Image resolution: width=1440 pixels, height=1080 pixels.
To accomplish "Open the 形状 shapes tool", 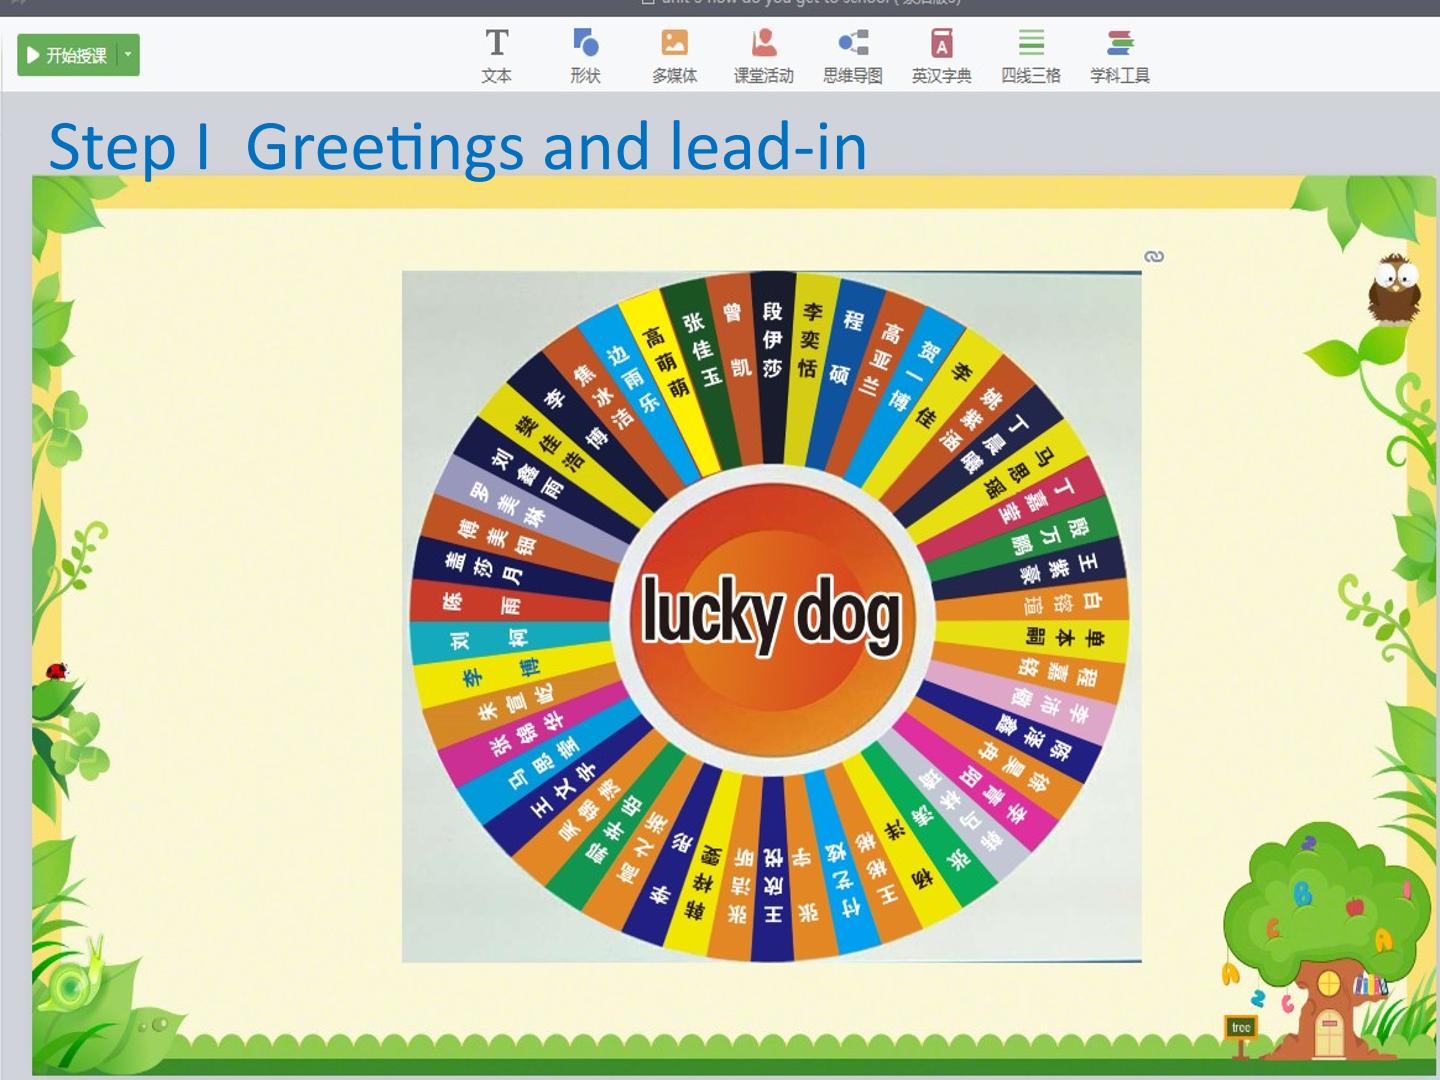I will pyautogui.click(x=585, y=56).
